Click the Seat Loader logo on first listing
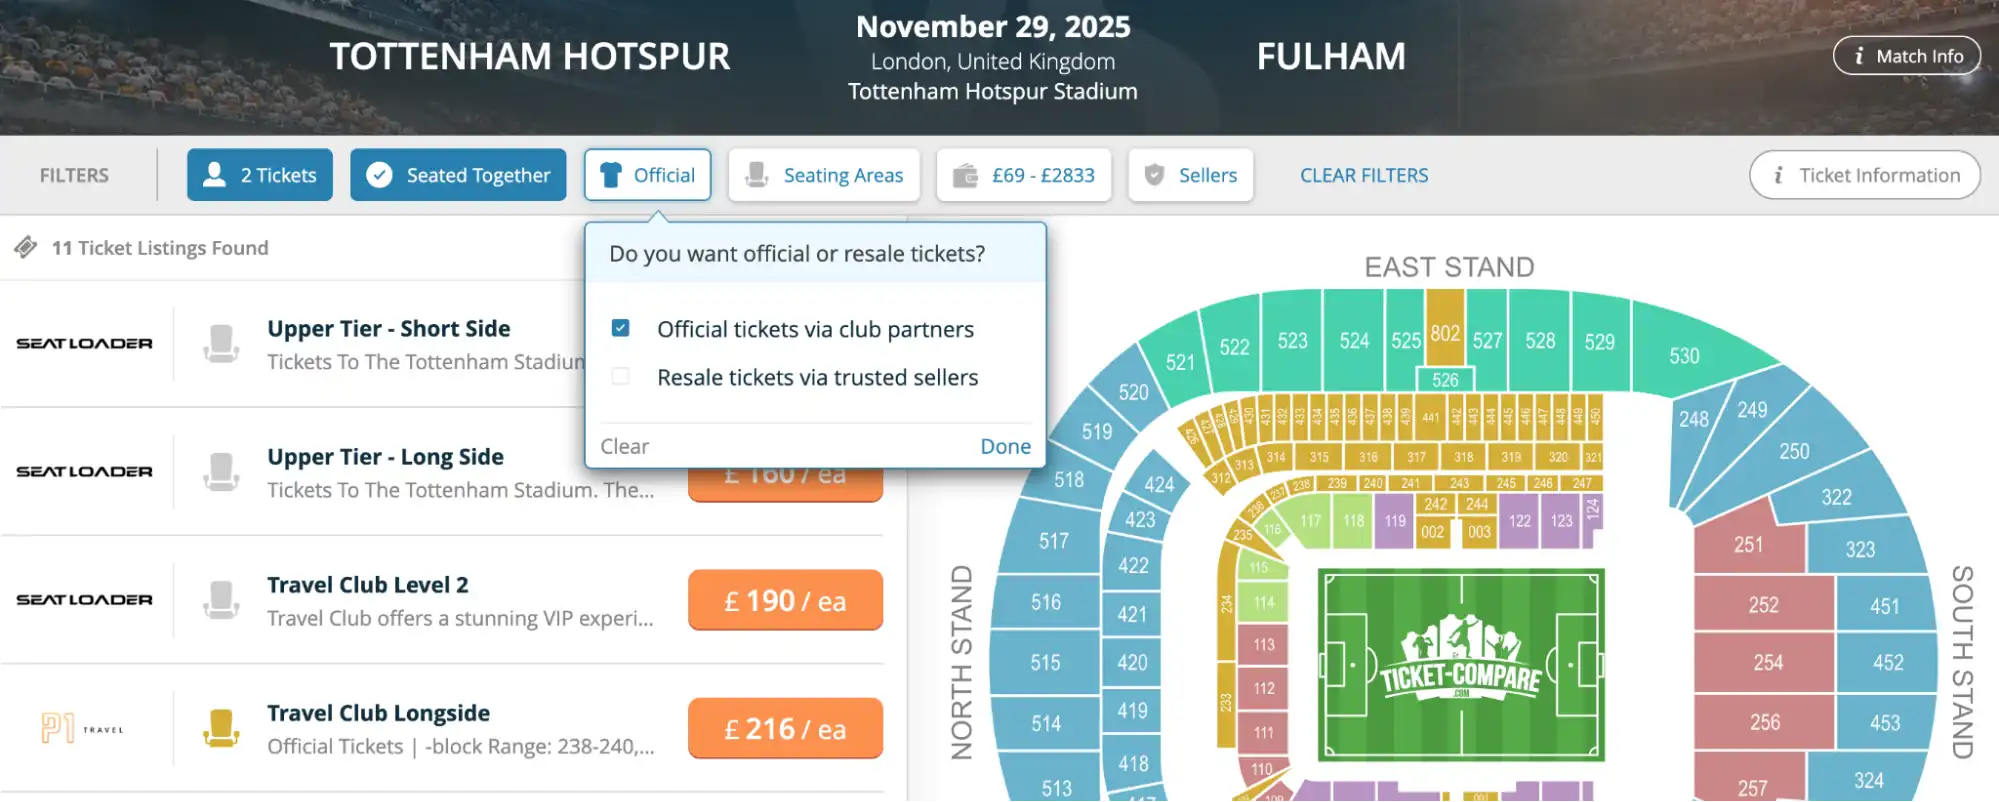 85,343
